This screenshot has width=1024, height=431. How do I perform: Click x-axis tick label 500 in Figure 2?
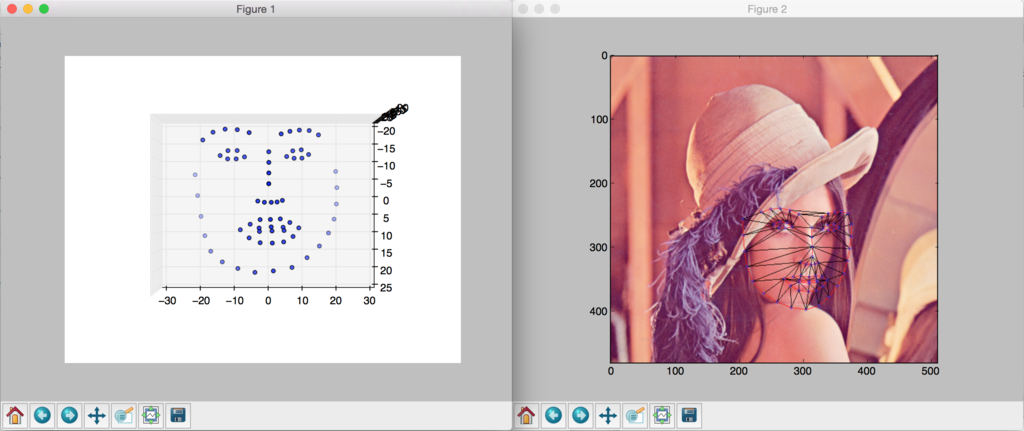pos(931,372)
